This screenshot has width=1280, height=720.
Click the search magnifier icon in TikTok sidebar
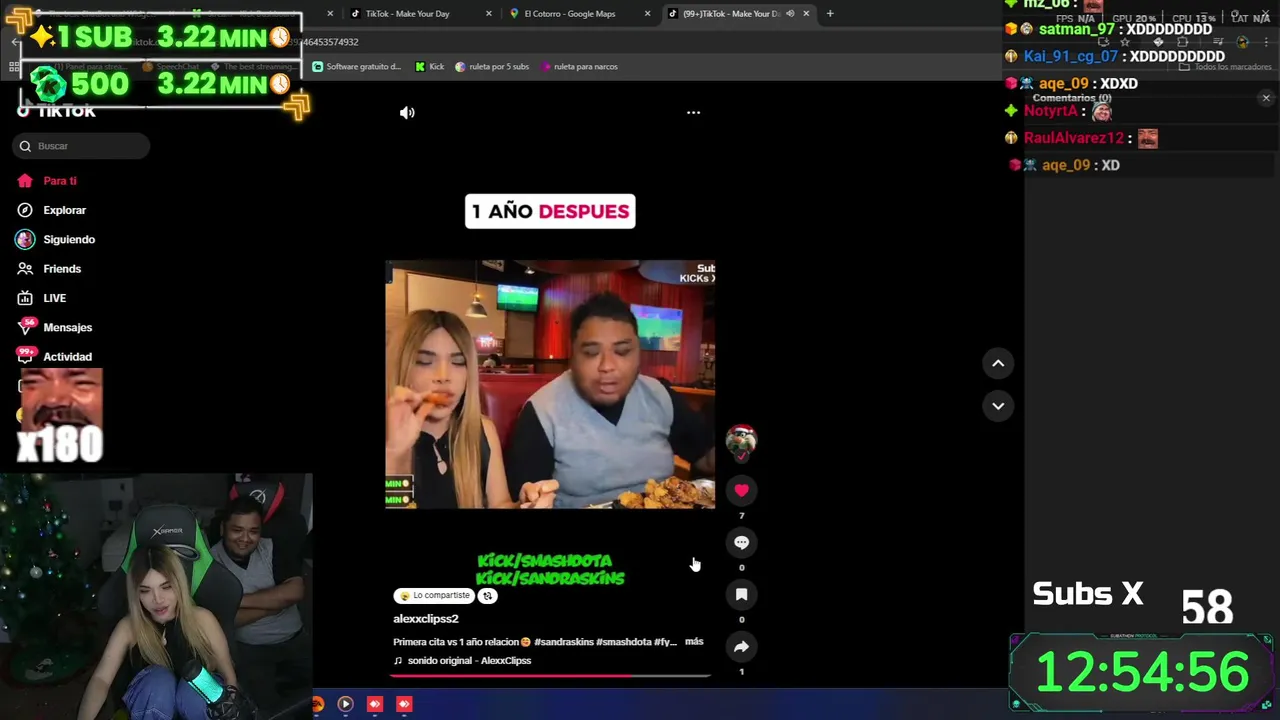[x=25, y=146]
